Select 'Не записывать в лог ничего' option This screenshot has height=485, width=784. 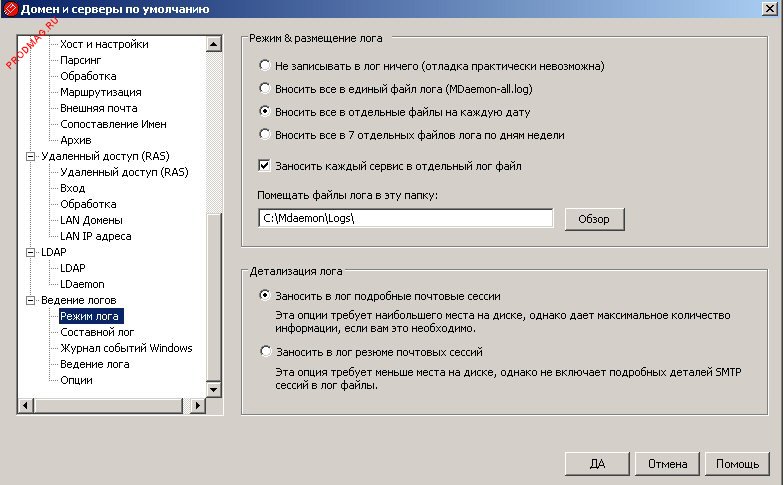264,66
